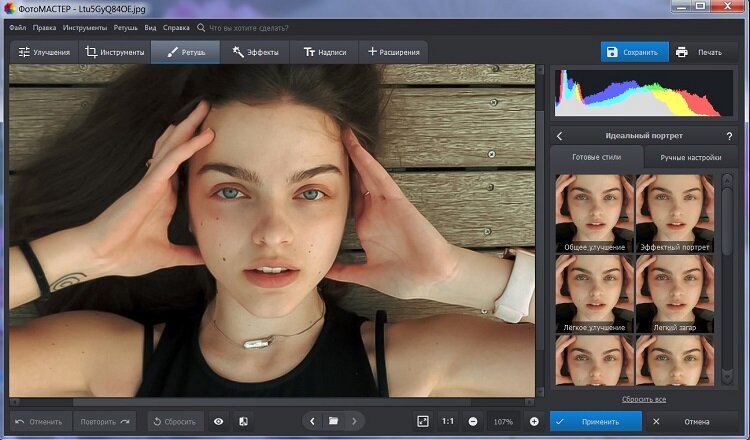Click the Сбросить все link

pos(644,399)
